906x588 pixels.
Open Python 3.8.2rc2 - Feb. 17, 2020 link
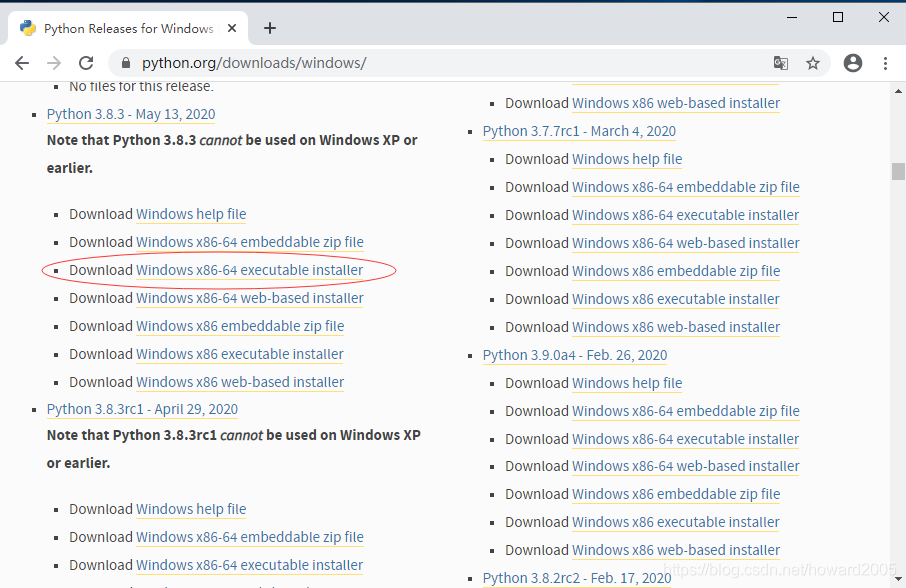pos(577,578)
